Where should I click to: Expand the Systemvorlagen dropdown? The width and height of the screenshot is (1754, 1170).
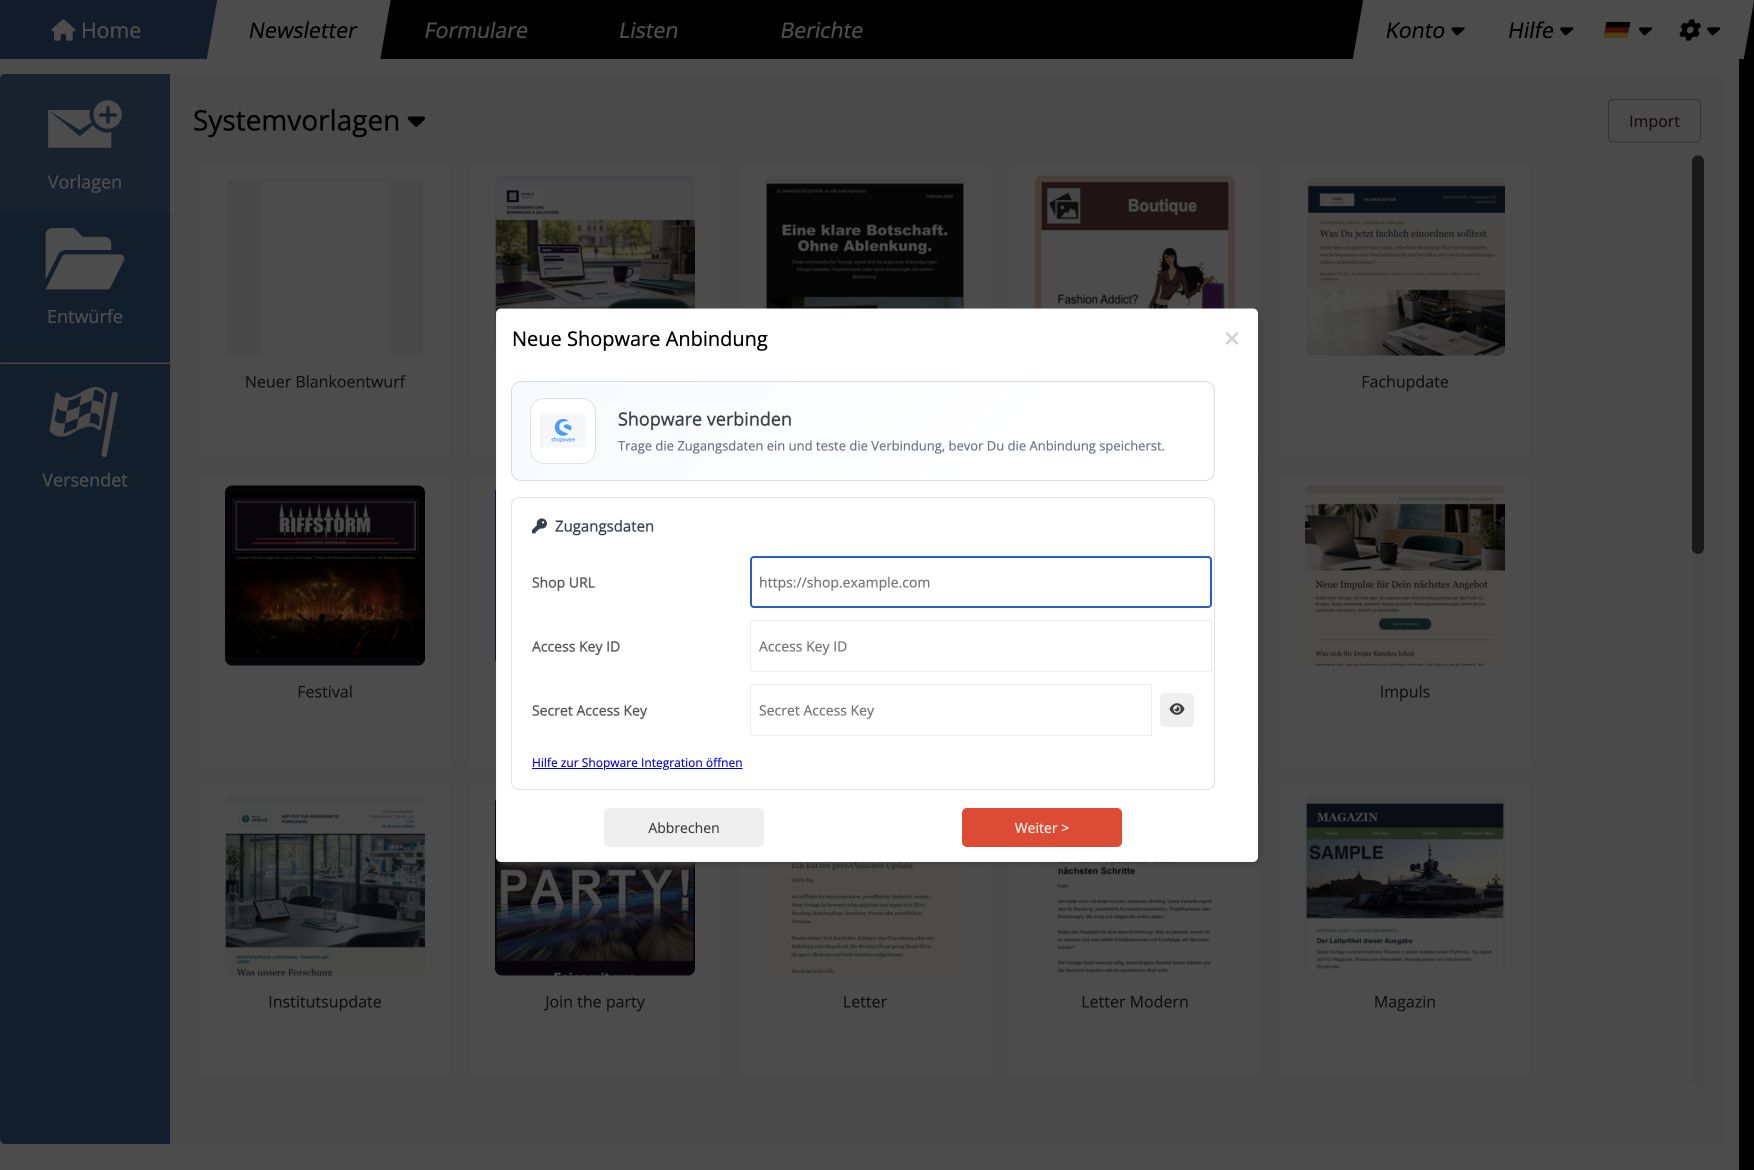[x=309, y=121]
